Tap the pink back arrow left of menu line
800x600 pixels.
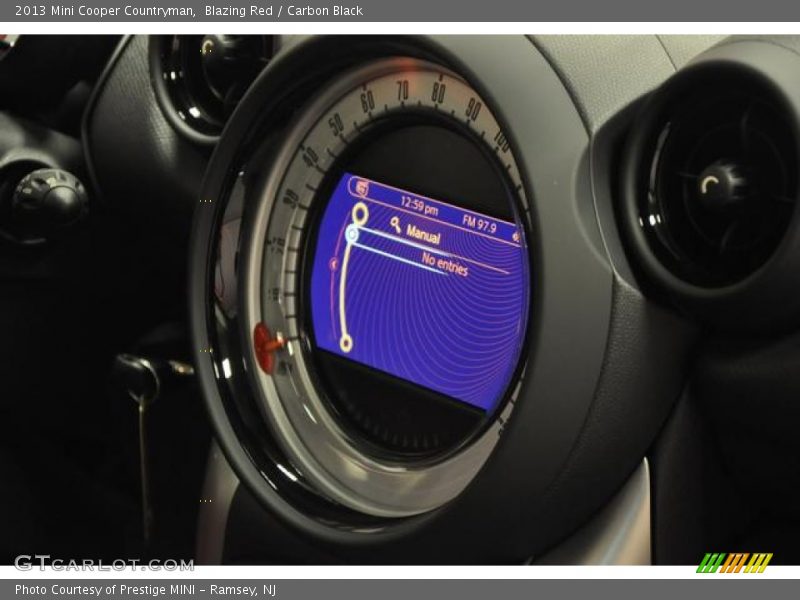tap(334, 264)
